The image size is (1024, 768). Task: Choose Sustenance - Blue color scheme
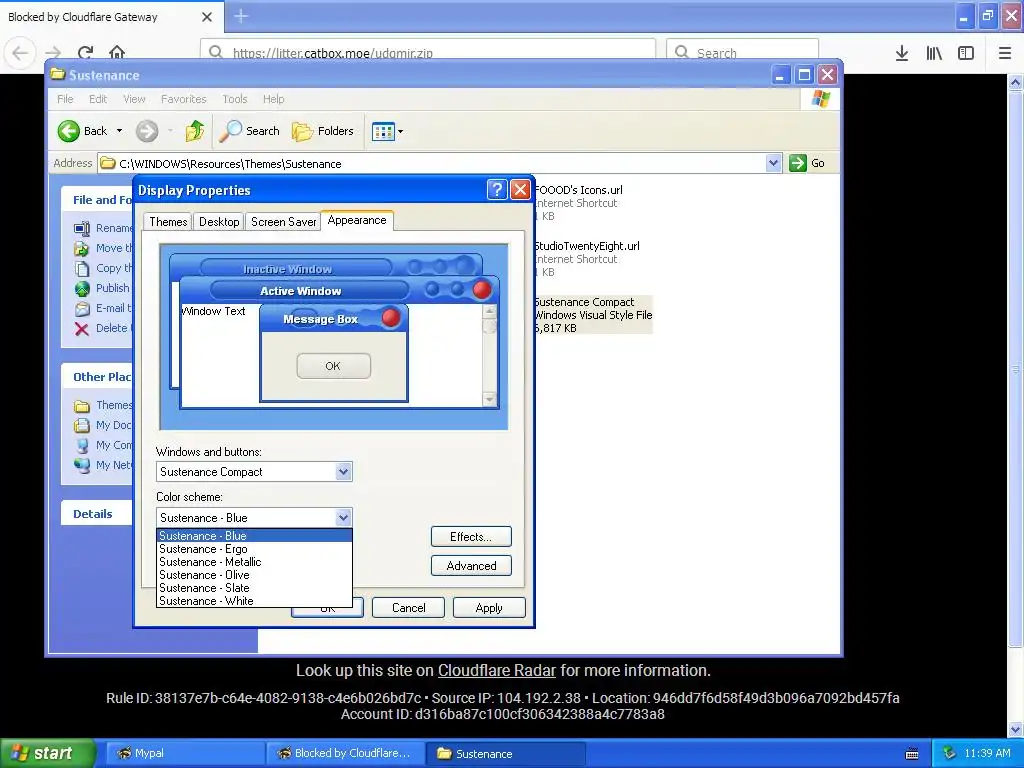coord(255,536)
